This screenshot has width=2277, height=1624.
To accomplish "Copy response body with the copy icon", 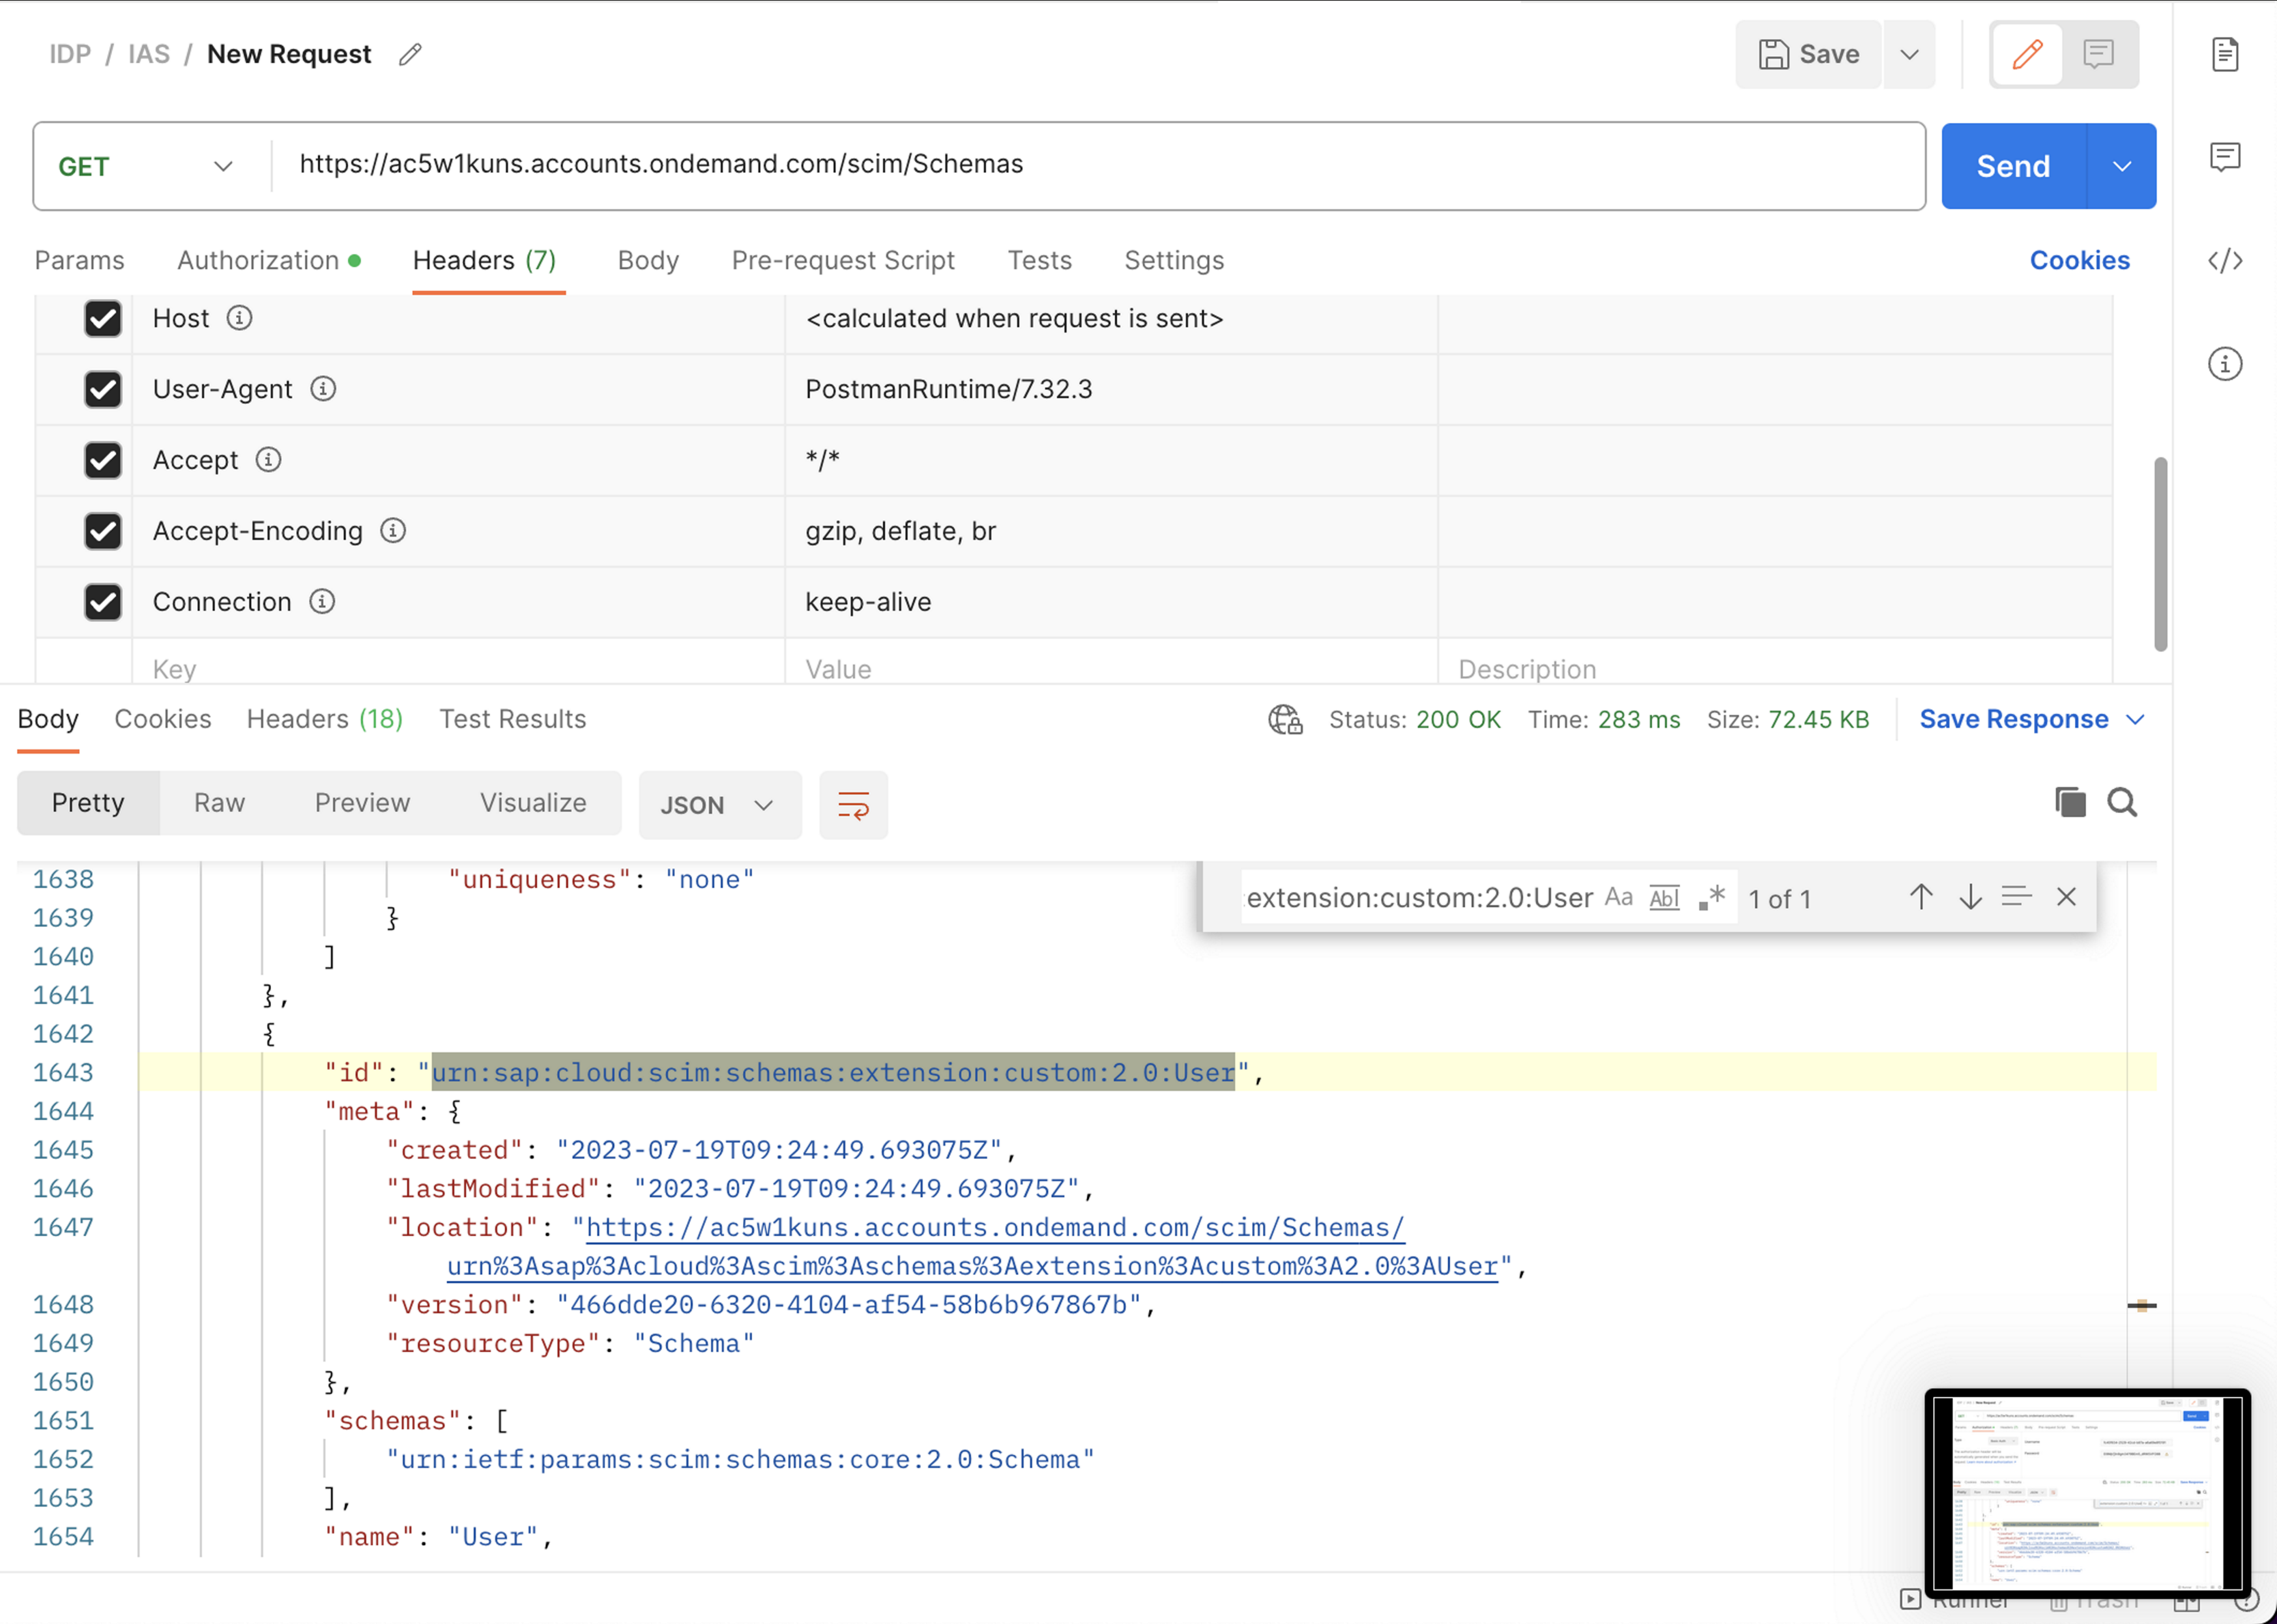I will pos(2070,802).
